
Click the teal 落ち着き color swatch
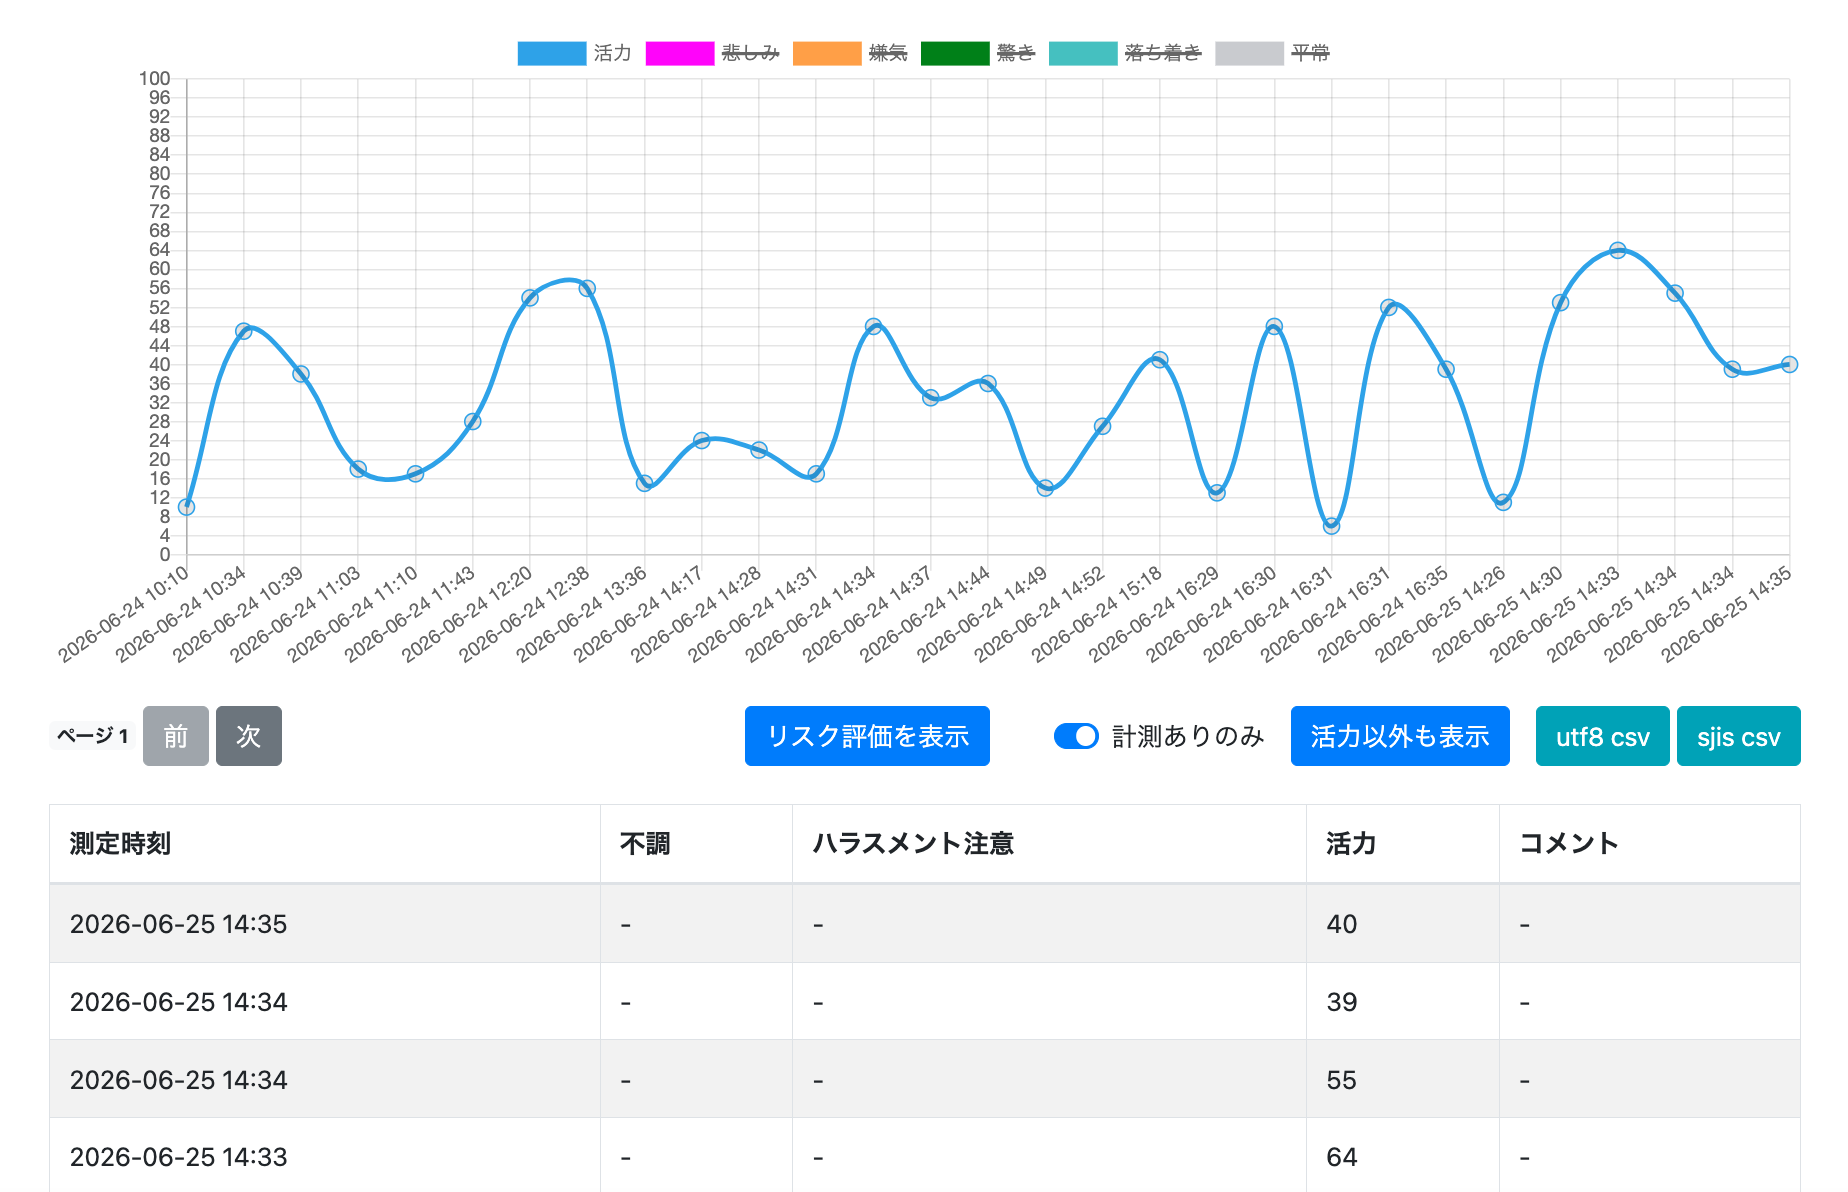point(1083,53)
